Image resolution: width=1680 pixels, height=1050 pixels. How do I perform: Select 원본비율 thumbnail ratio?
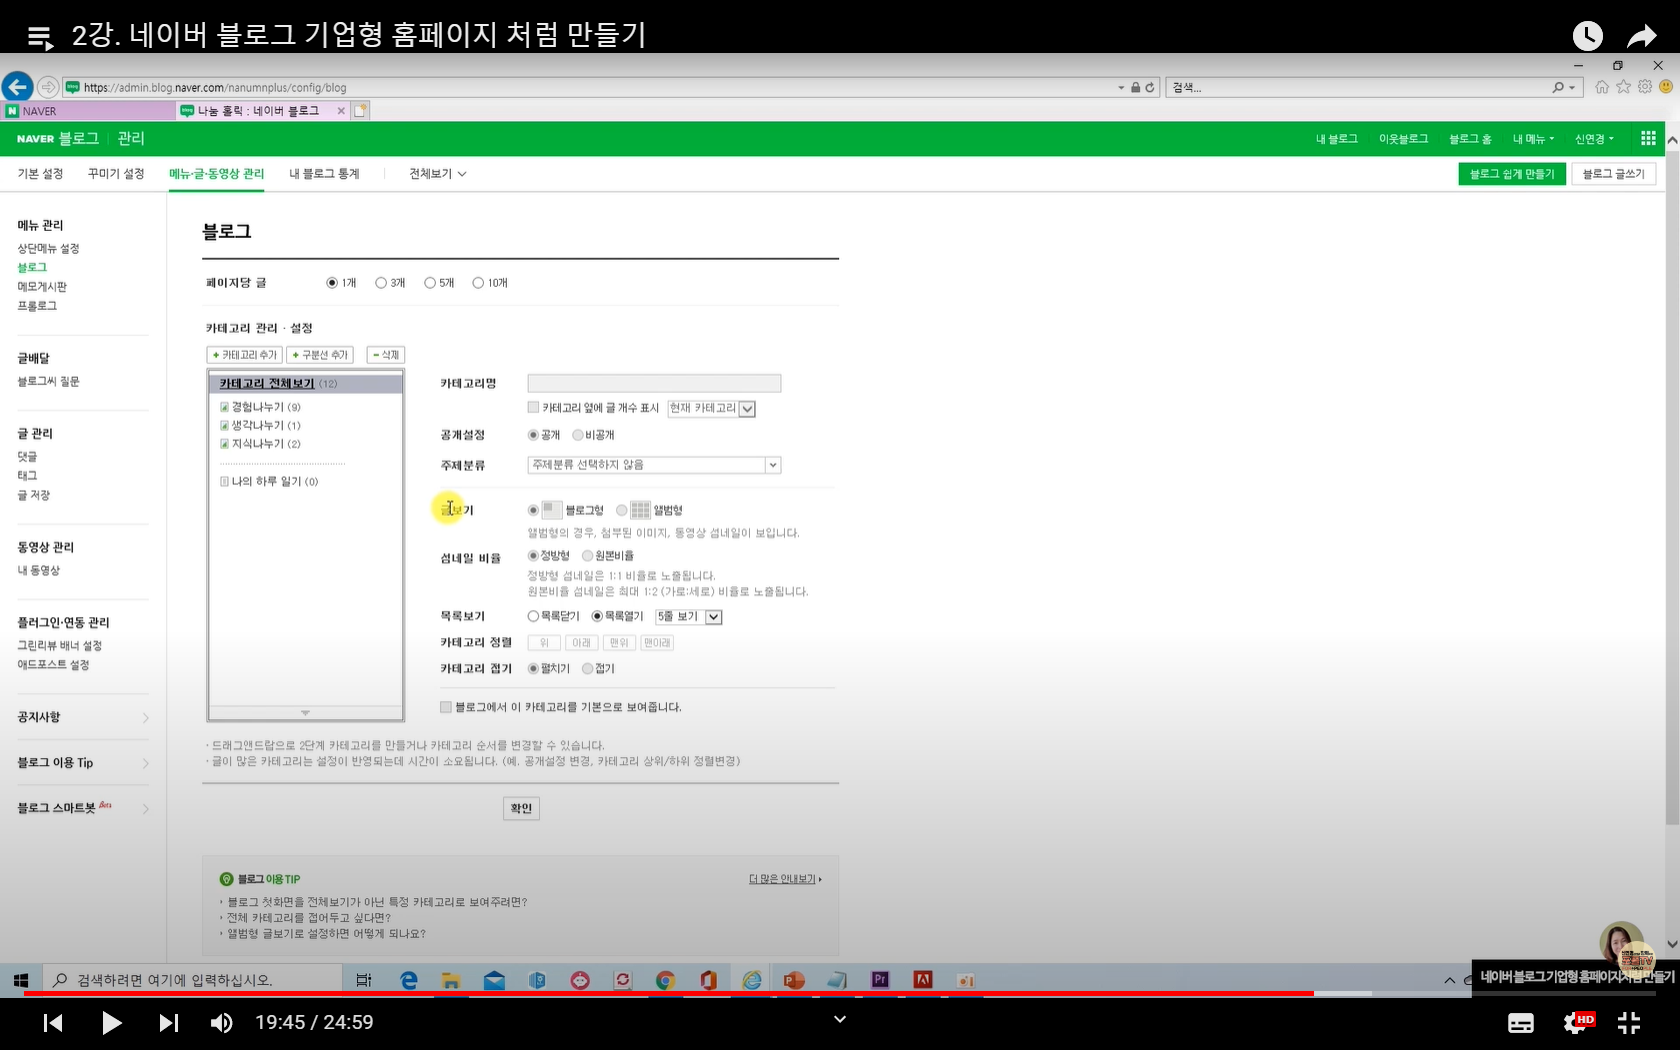coord(587,556)
